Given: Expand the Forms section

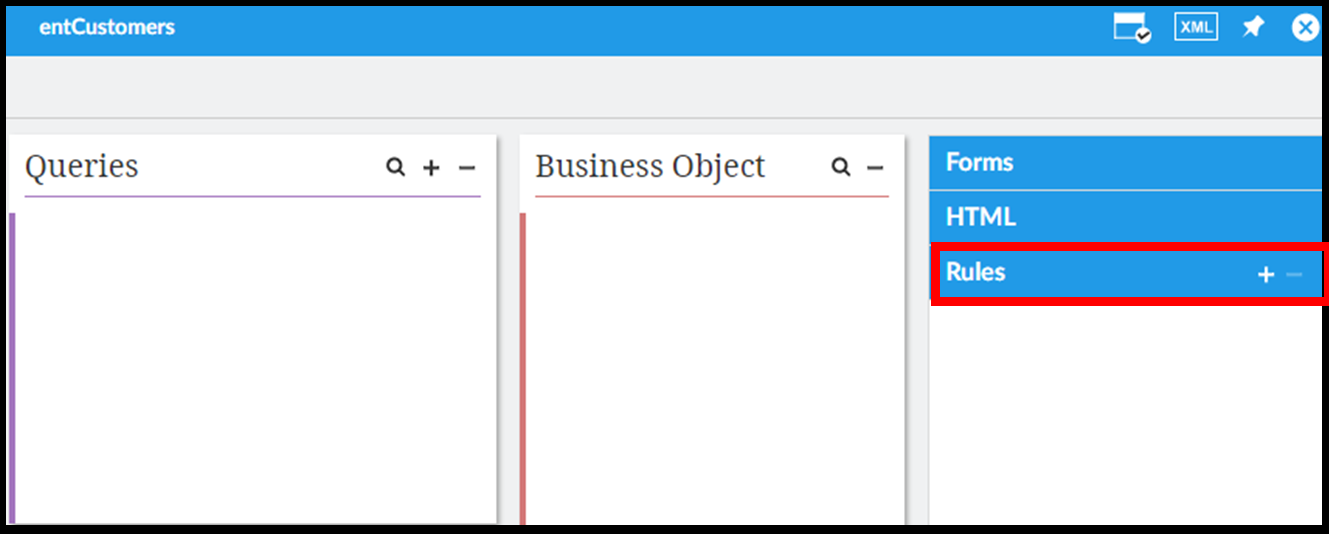Looking at the screenshot, I should tap(980, 162).
